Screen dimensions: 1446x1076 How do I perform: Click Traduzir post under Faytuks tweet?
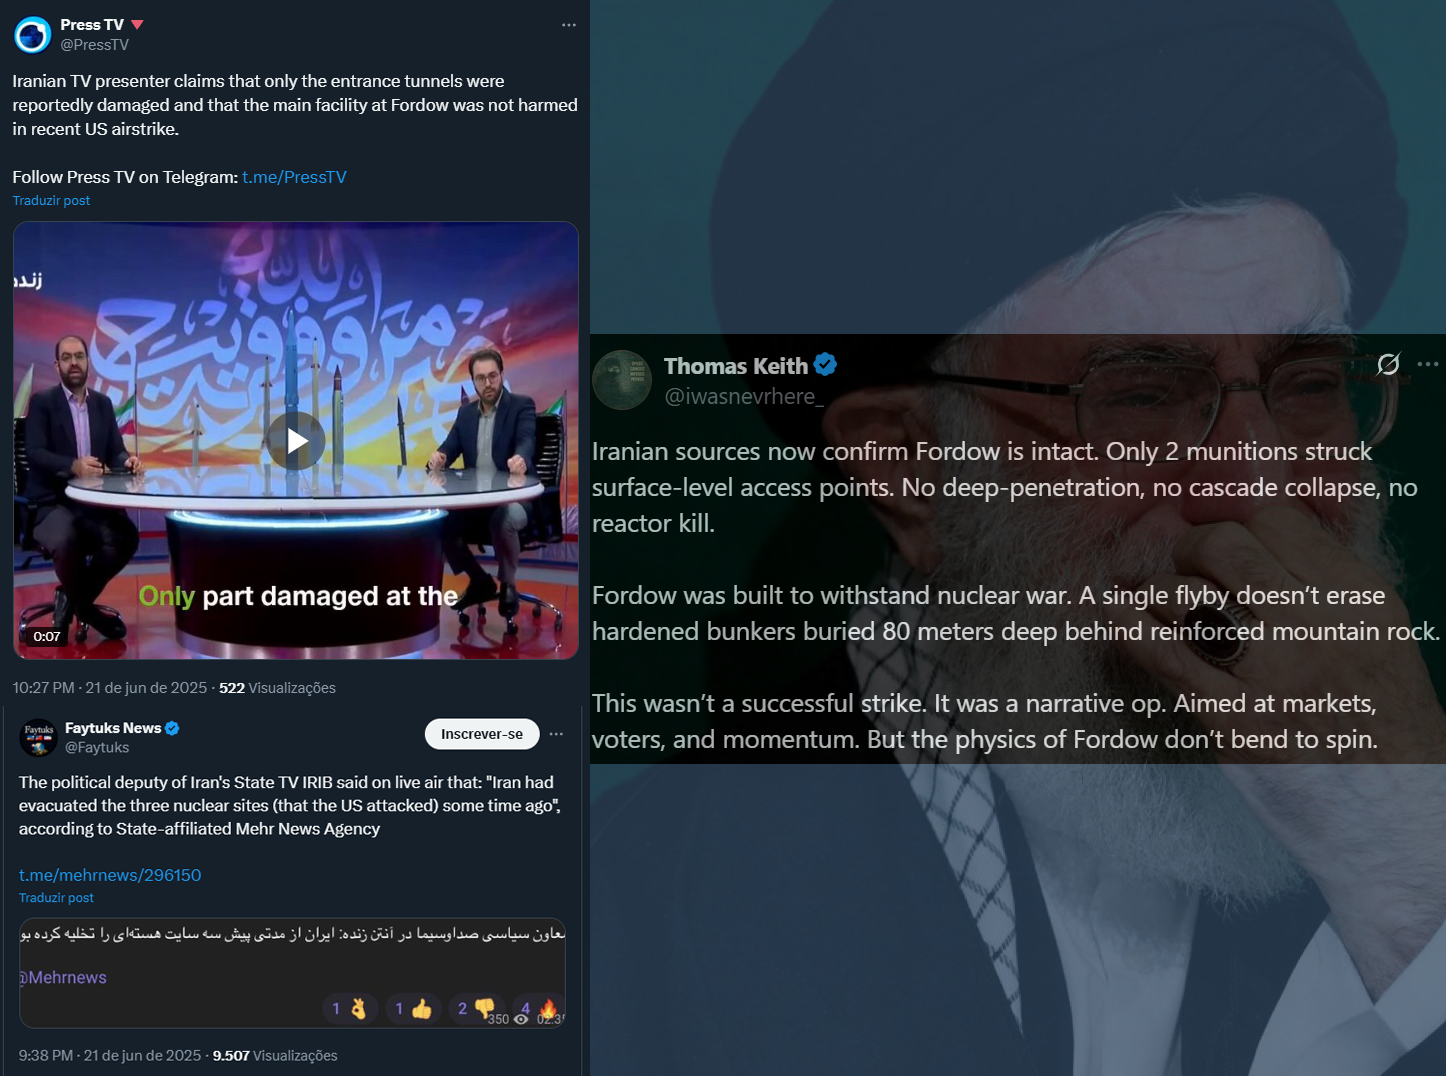point(56,898)
